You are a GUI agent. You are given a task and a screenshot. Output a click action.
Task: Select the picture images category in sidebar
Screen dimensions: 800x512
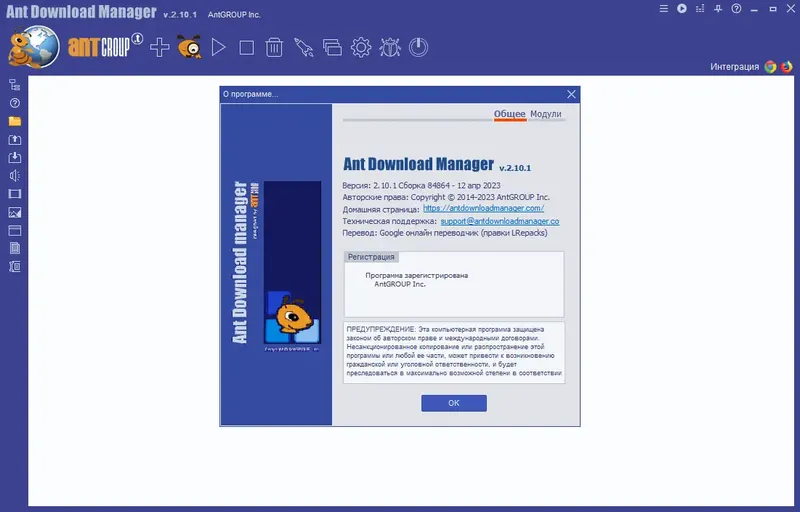click(x=15, y=212)
